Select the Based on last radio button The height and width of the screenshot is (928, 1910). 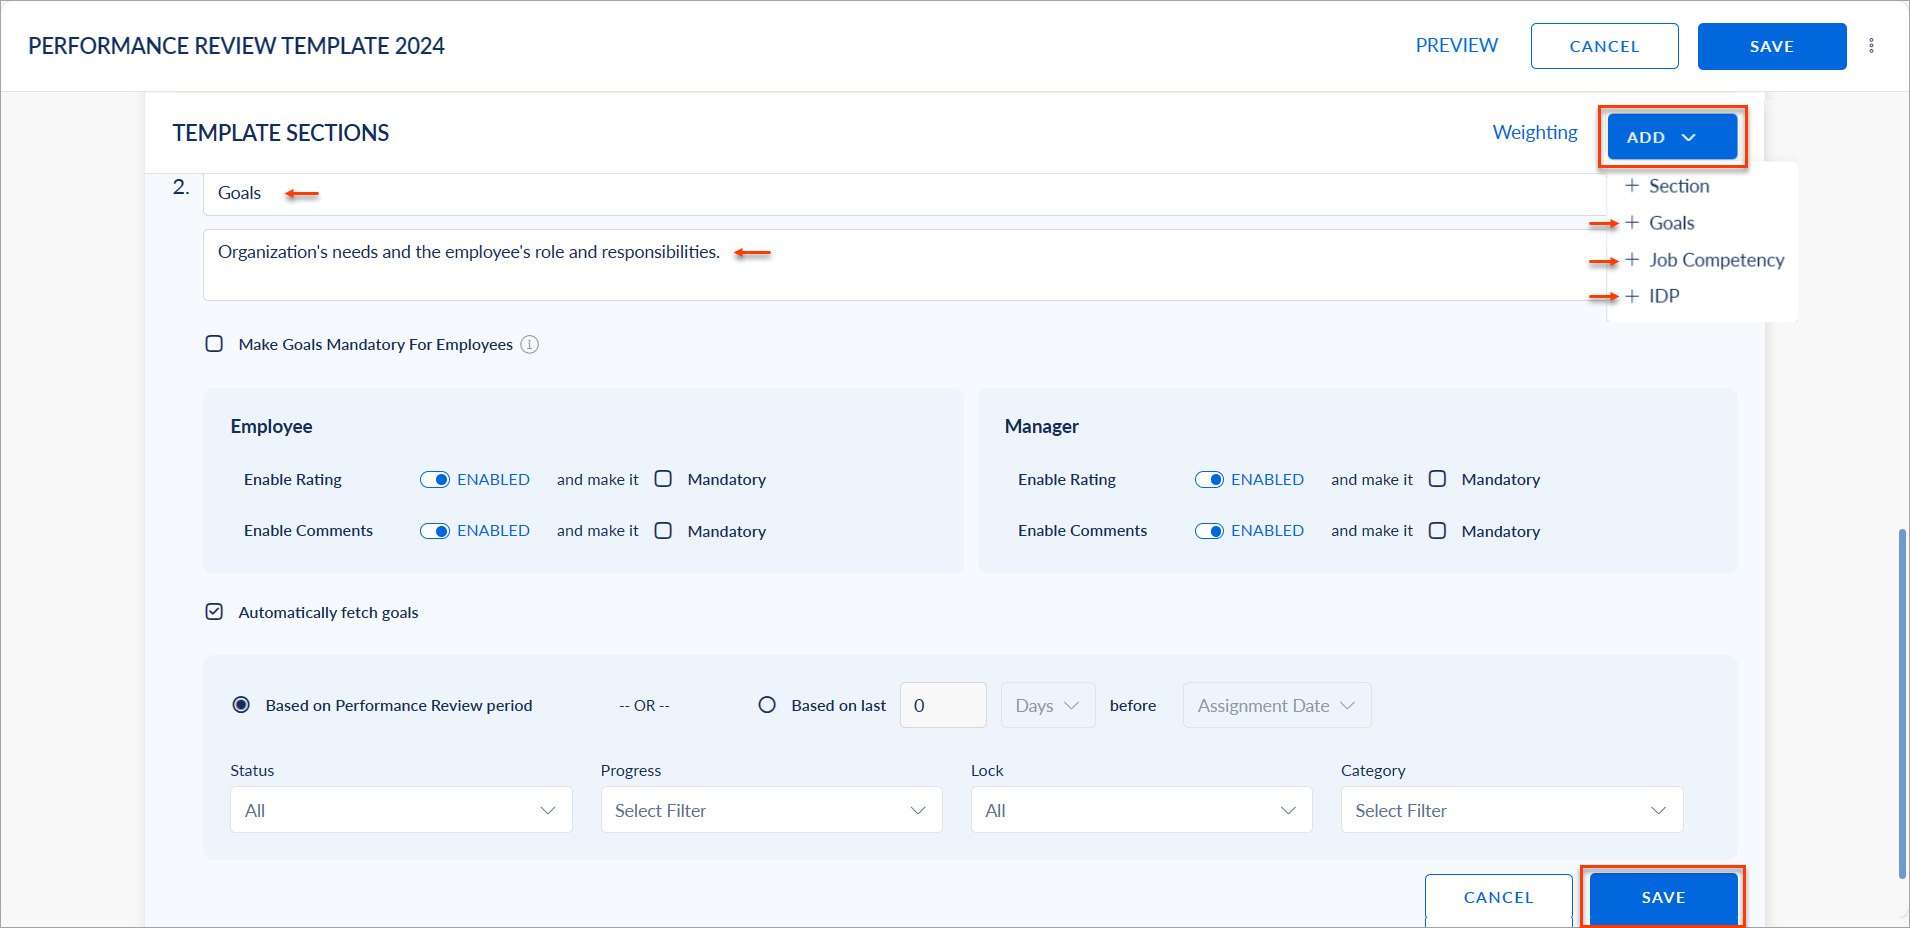point(767,704)
